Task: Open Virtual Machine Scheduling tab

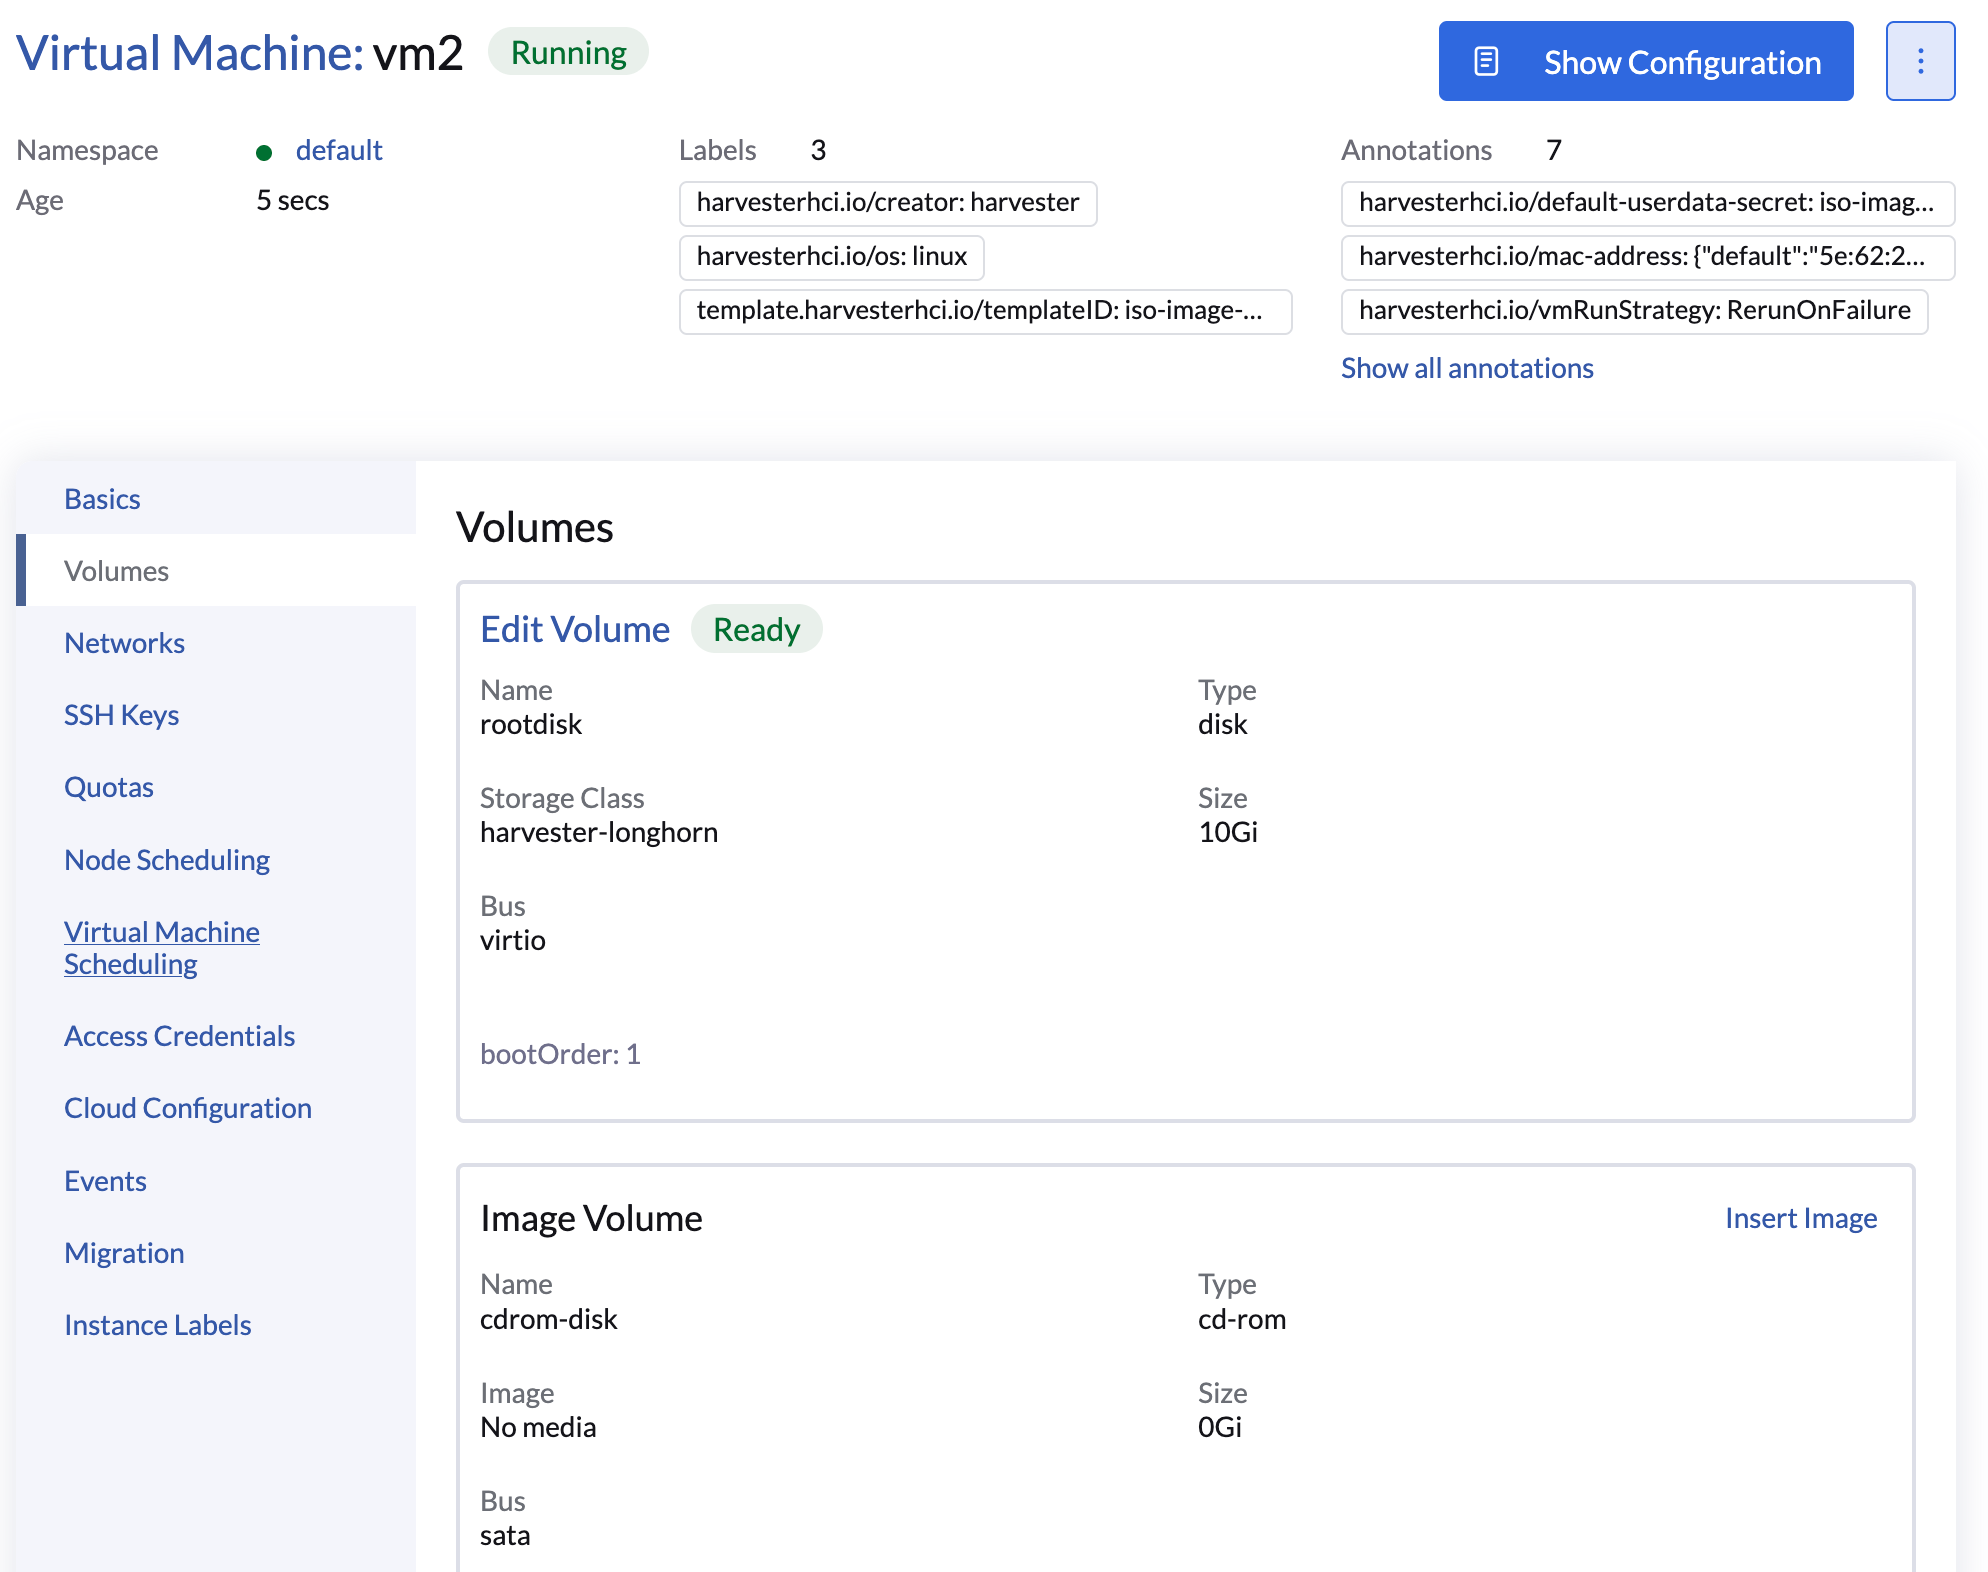Action: click(161, 947)
